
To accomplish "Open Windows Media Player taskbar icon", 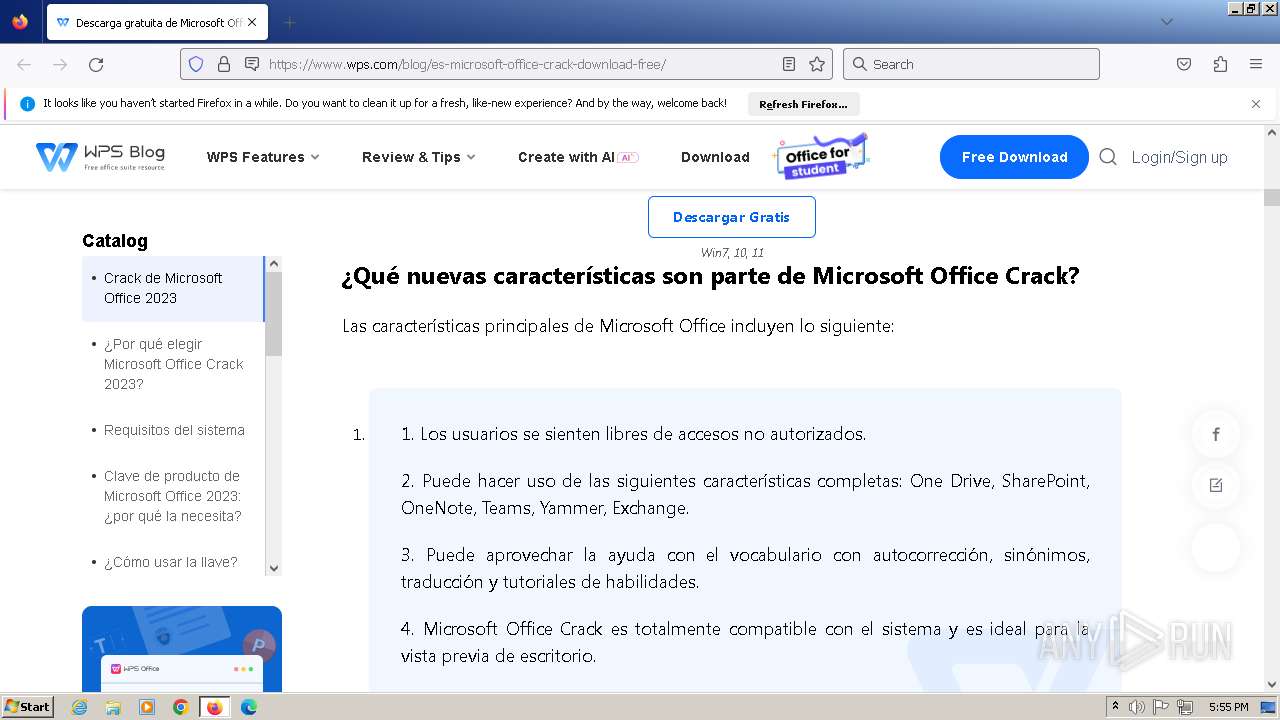I will tap(147, 707).
